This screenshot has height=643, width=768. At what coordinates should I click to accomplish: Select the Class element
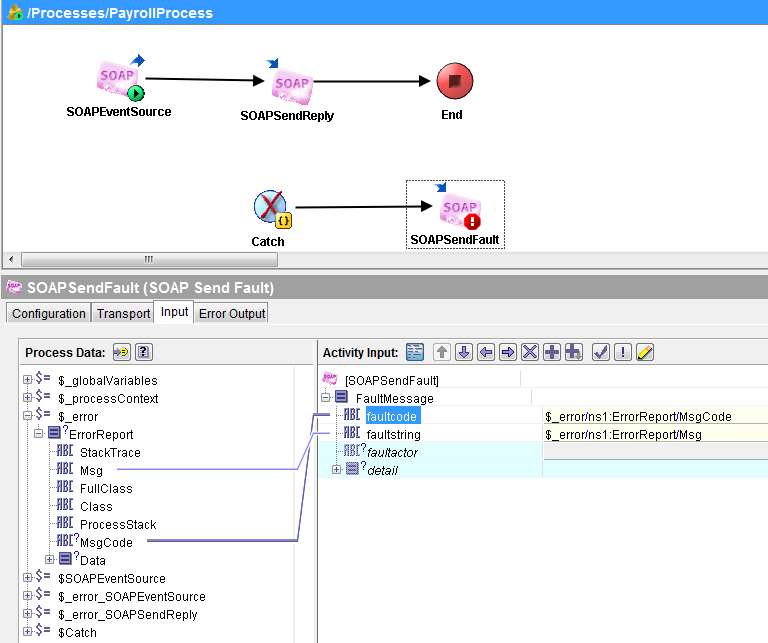96,506
